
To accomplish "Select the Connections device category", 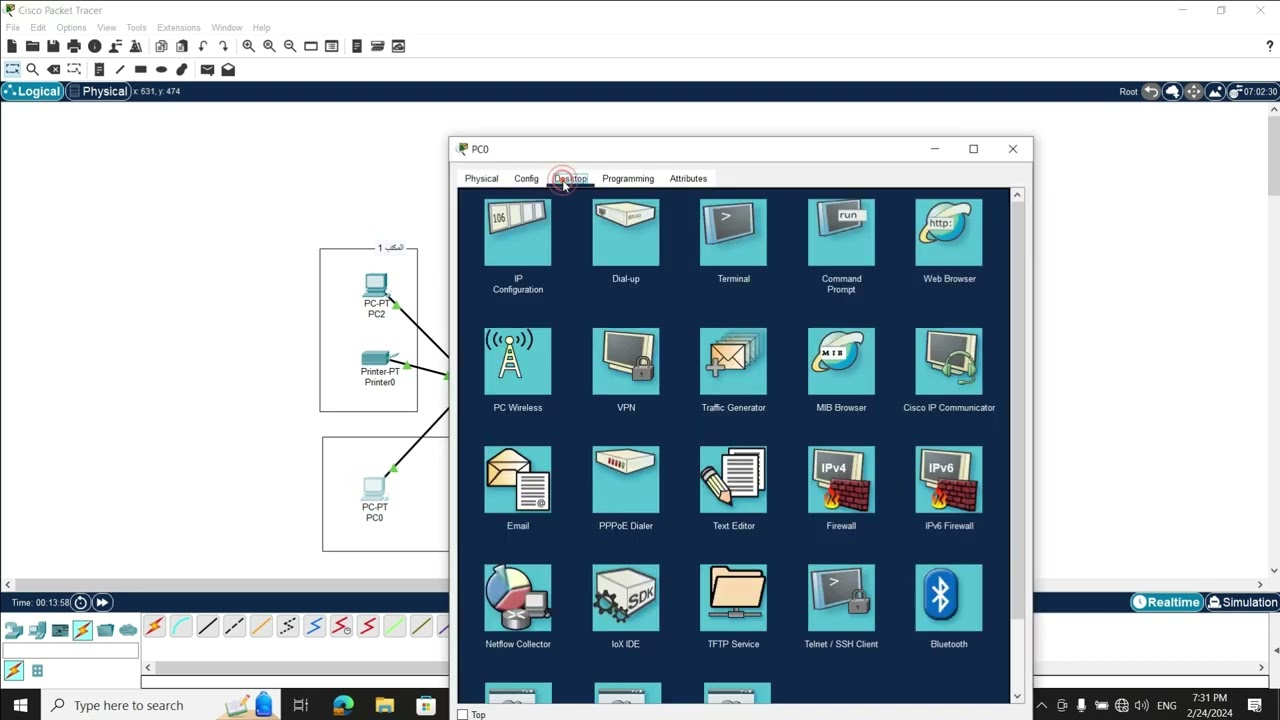I will pyautogui.click(x=82, y=630).
